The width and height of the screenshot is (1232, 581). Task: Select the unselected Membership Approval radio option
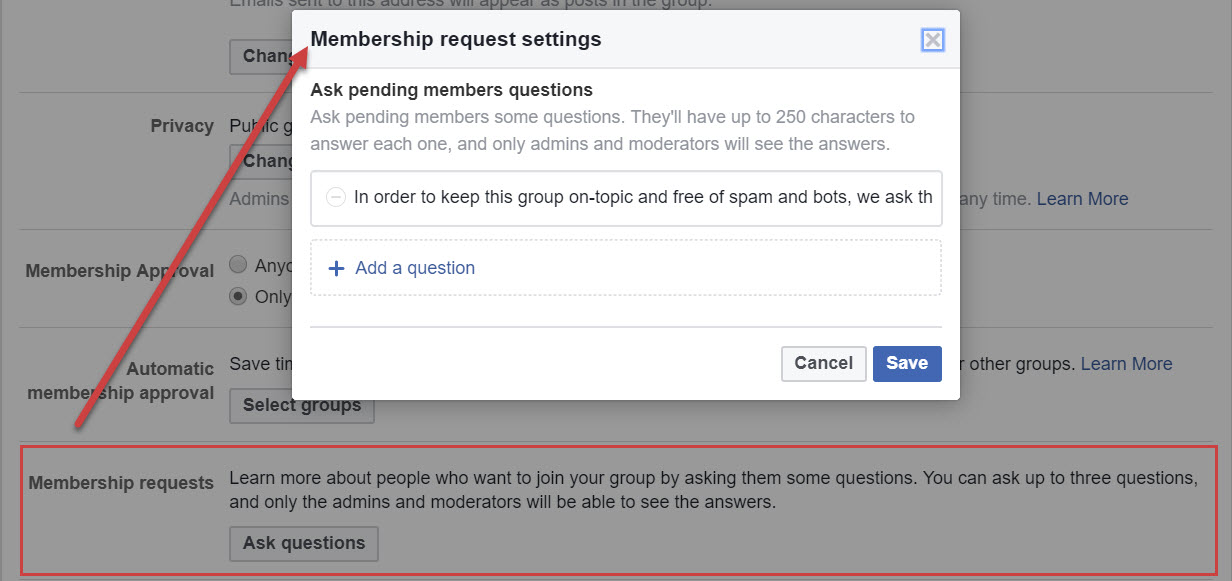(x=238, y=265)
